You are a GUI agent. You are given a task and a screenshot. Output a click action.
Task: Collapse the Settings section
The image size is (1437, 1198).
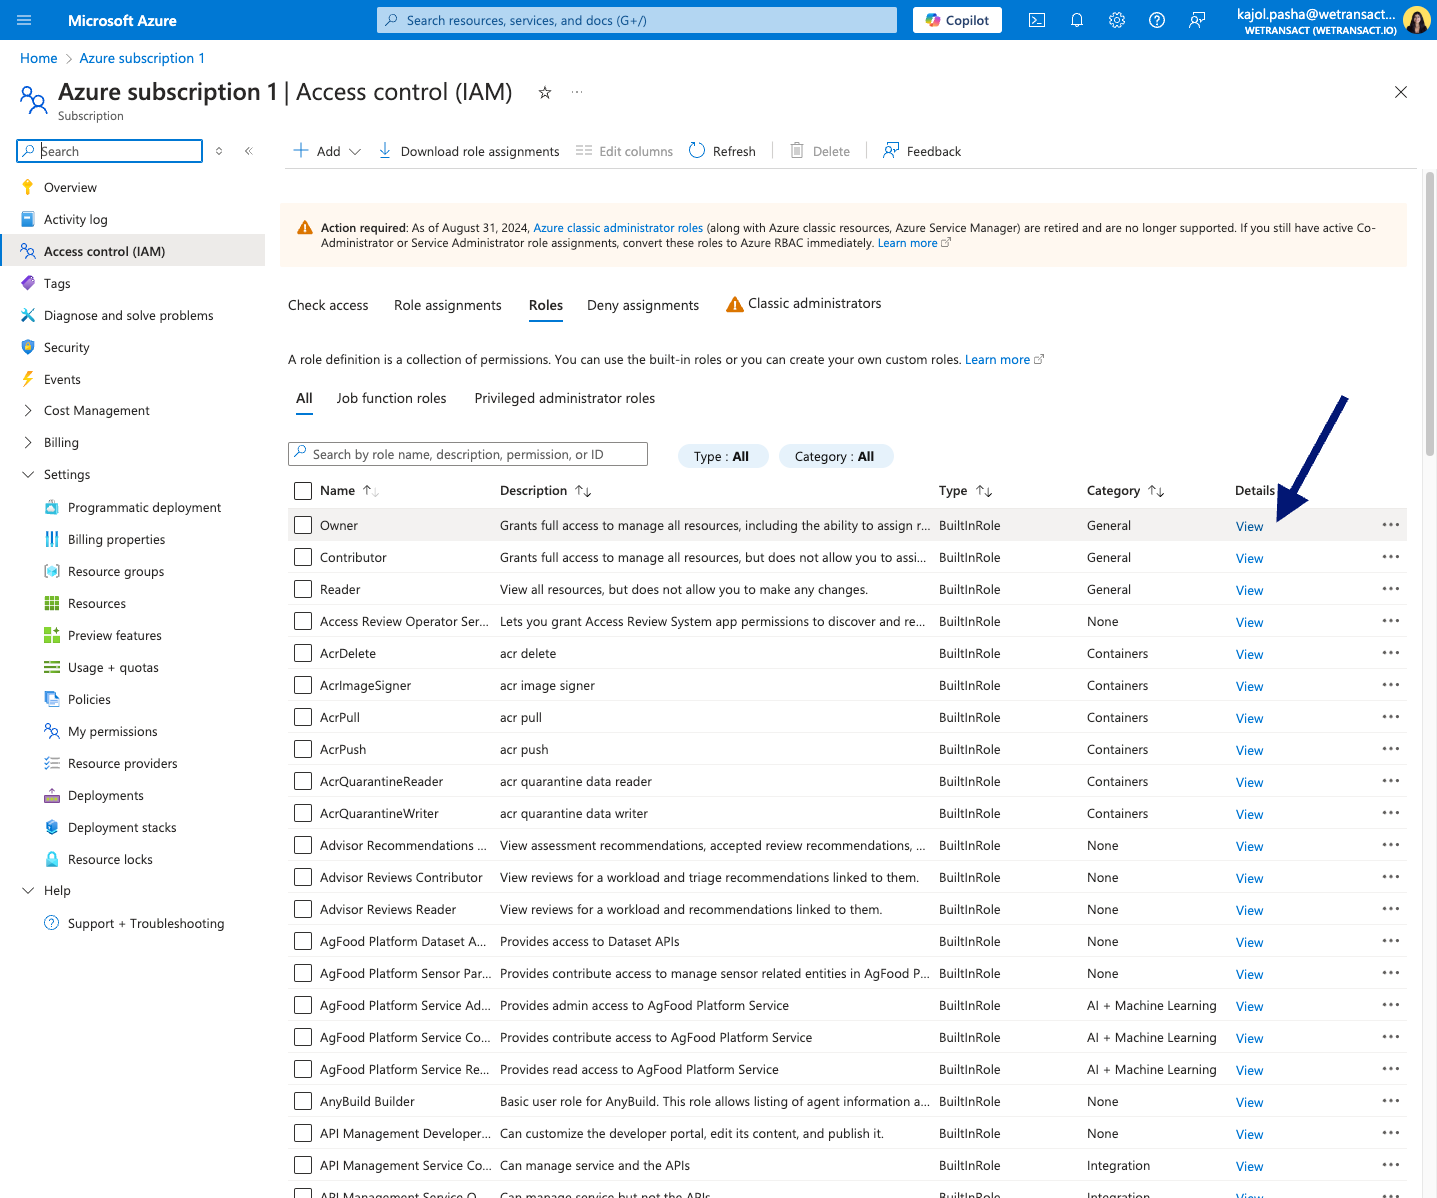(28, 474)
